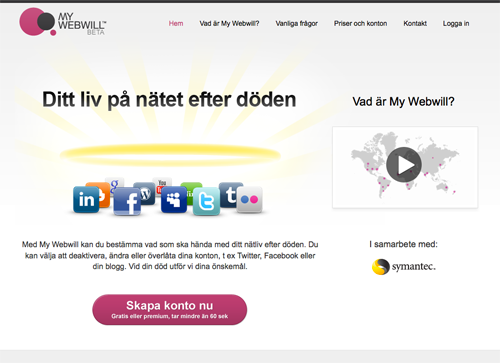This screenshot has height=363, width=500.
Task: Click the My Webwill logo
Action: (x=63, y=22)
